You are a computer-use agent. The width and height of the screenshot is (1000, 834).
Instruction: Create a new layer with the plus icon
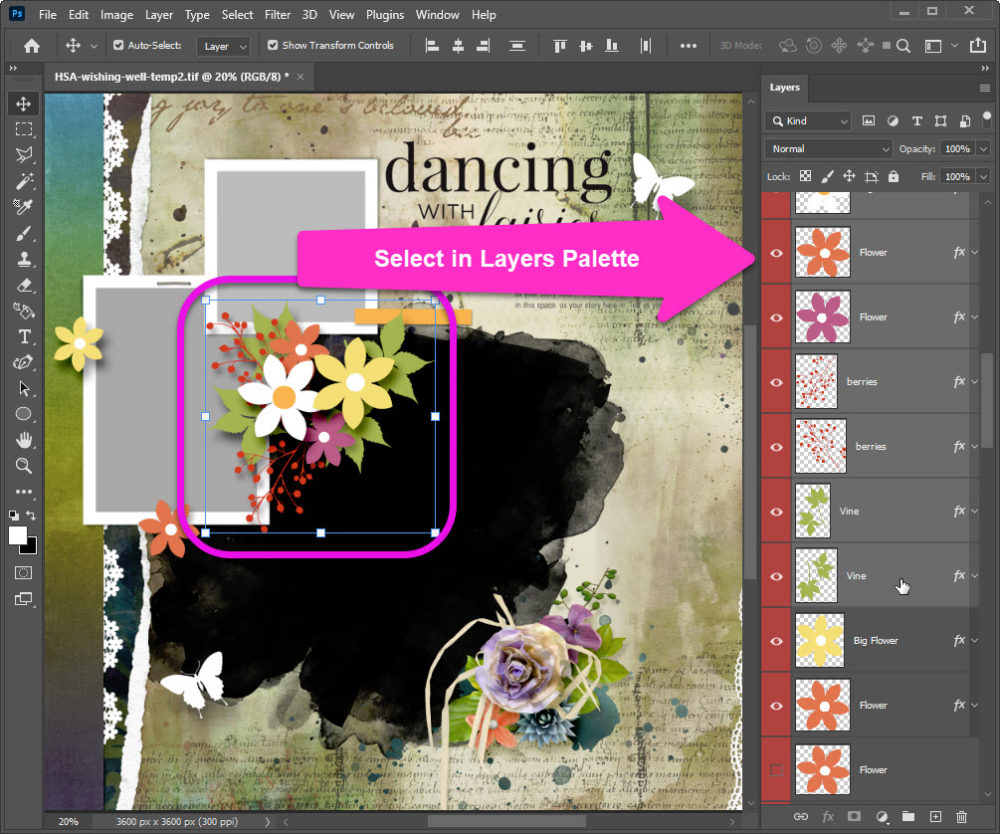[x=935, y=817]
